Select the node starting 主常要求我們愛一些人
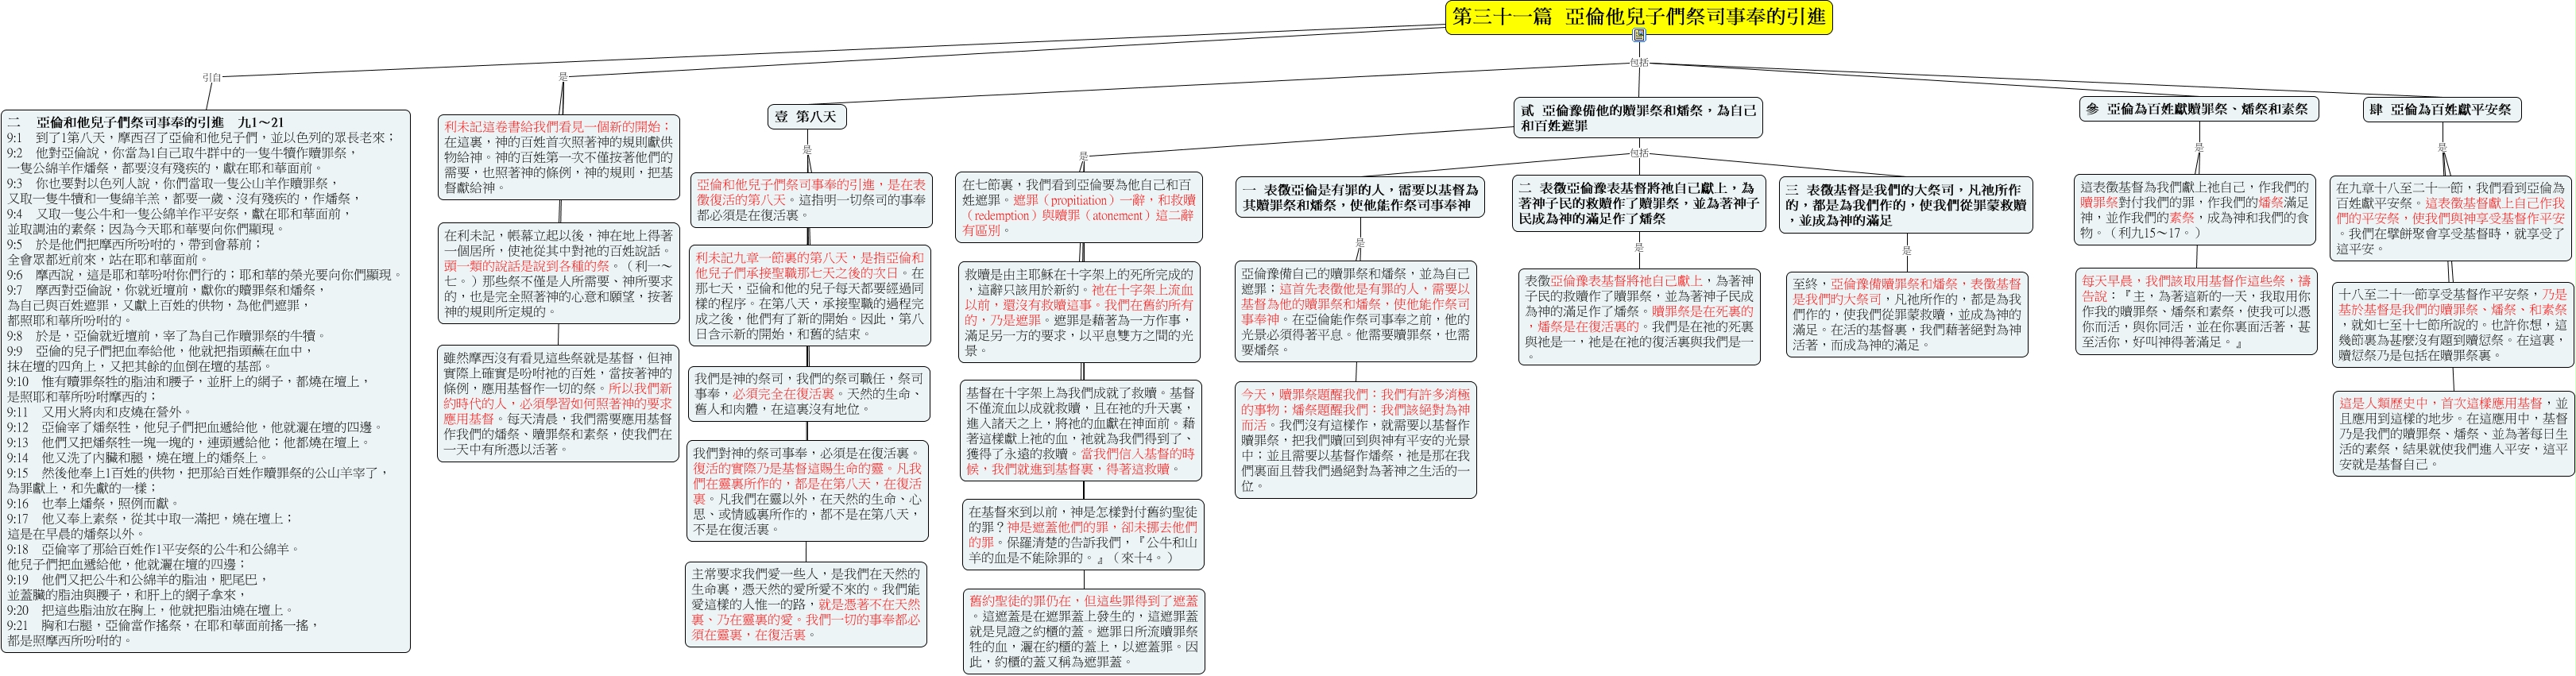2576x676 pixels. [806, 604]
